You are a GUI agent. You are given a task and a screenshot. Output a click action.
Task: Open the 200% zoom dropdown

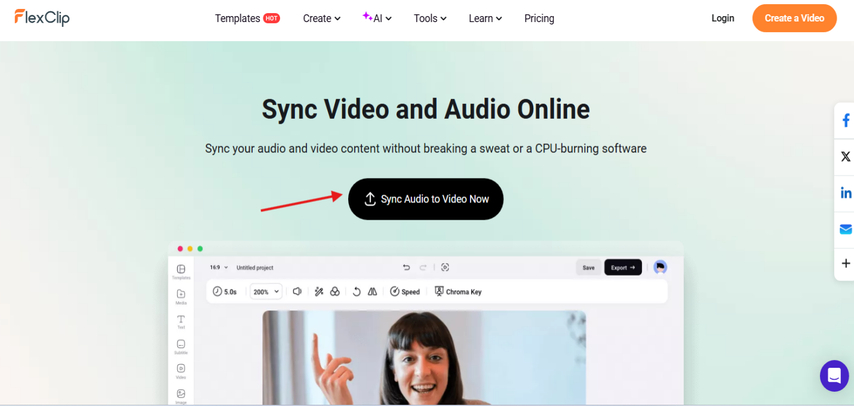(x=266, y=292)
